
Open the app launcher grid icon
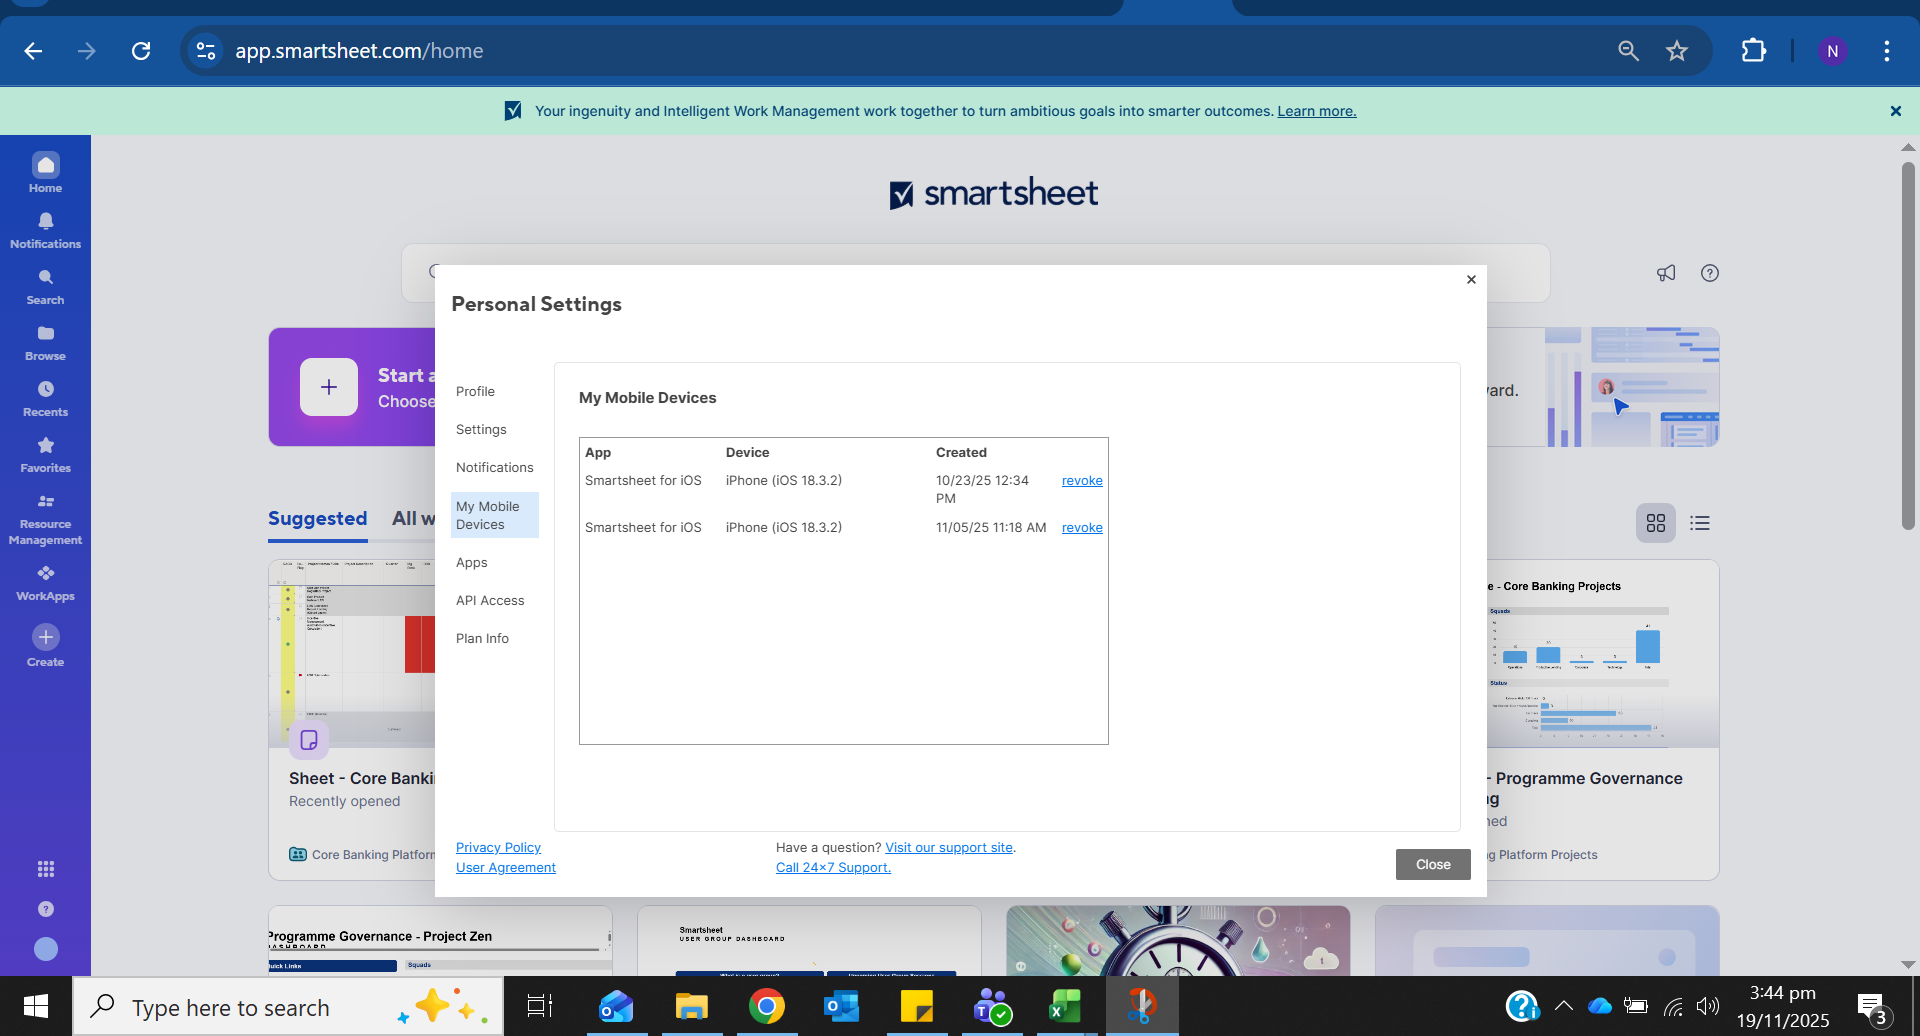click(x=46, y=869)
